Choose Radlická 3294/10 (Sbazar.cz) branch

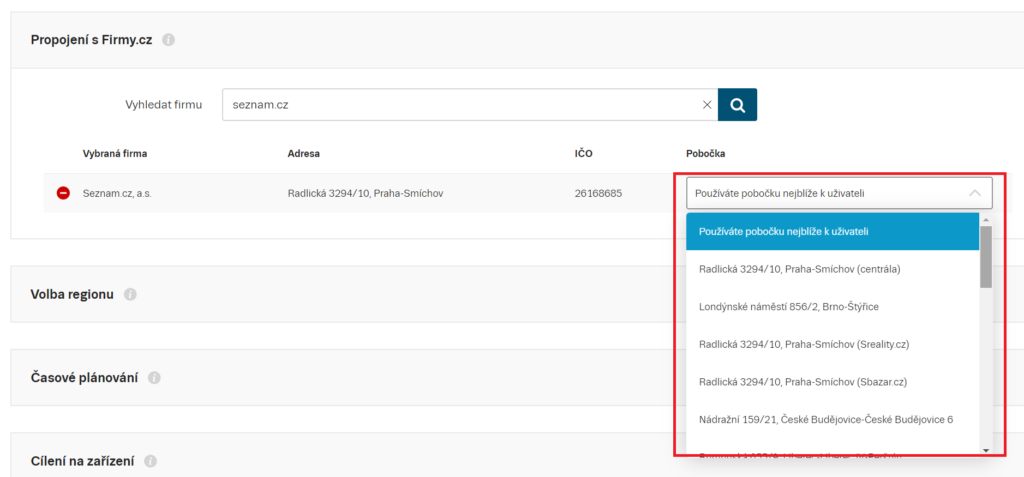point(833,382)
